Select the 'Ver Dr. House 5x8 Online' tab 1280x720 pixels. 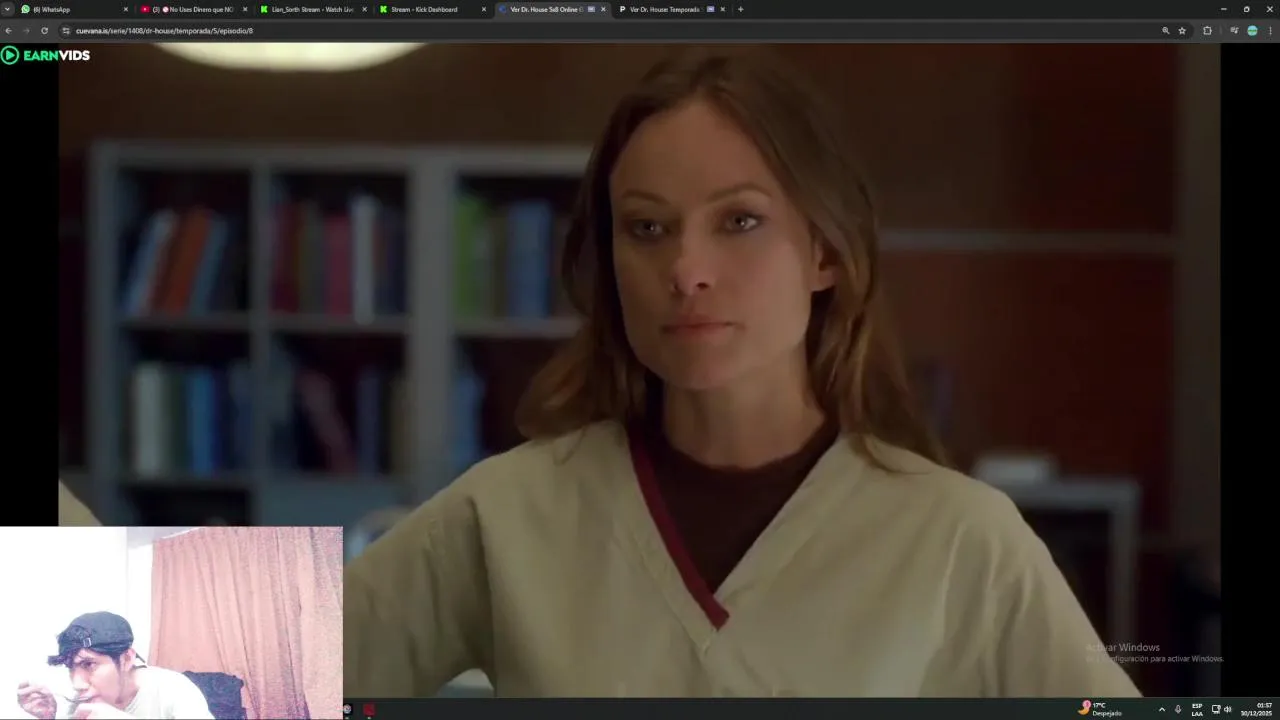pyautogui.click(x=553, y=9)
